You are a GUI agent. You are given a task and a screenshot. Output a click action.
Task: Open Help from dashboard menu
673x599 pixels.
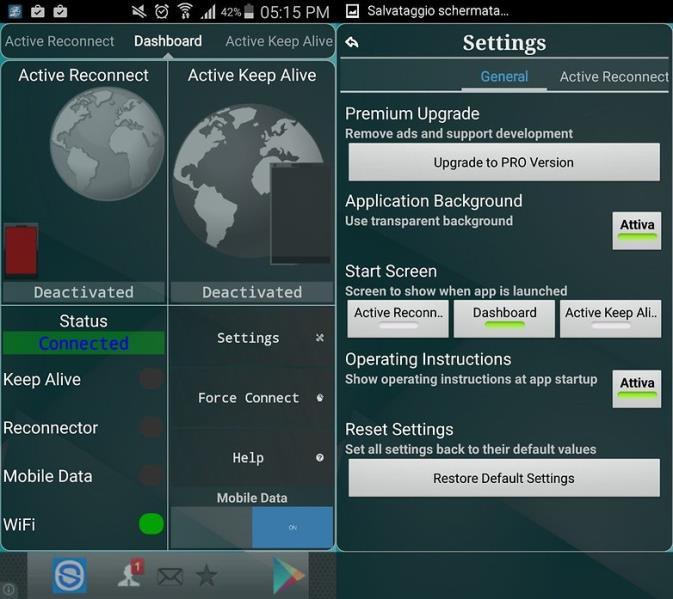(252, 458)
